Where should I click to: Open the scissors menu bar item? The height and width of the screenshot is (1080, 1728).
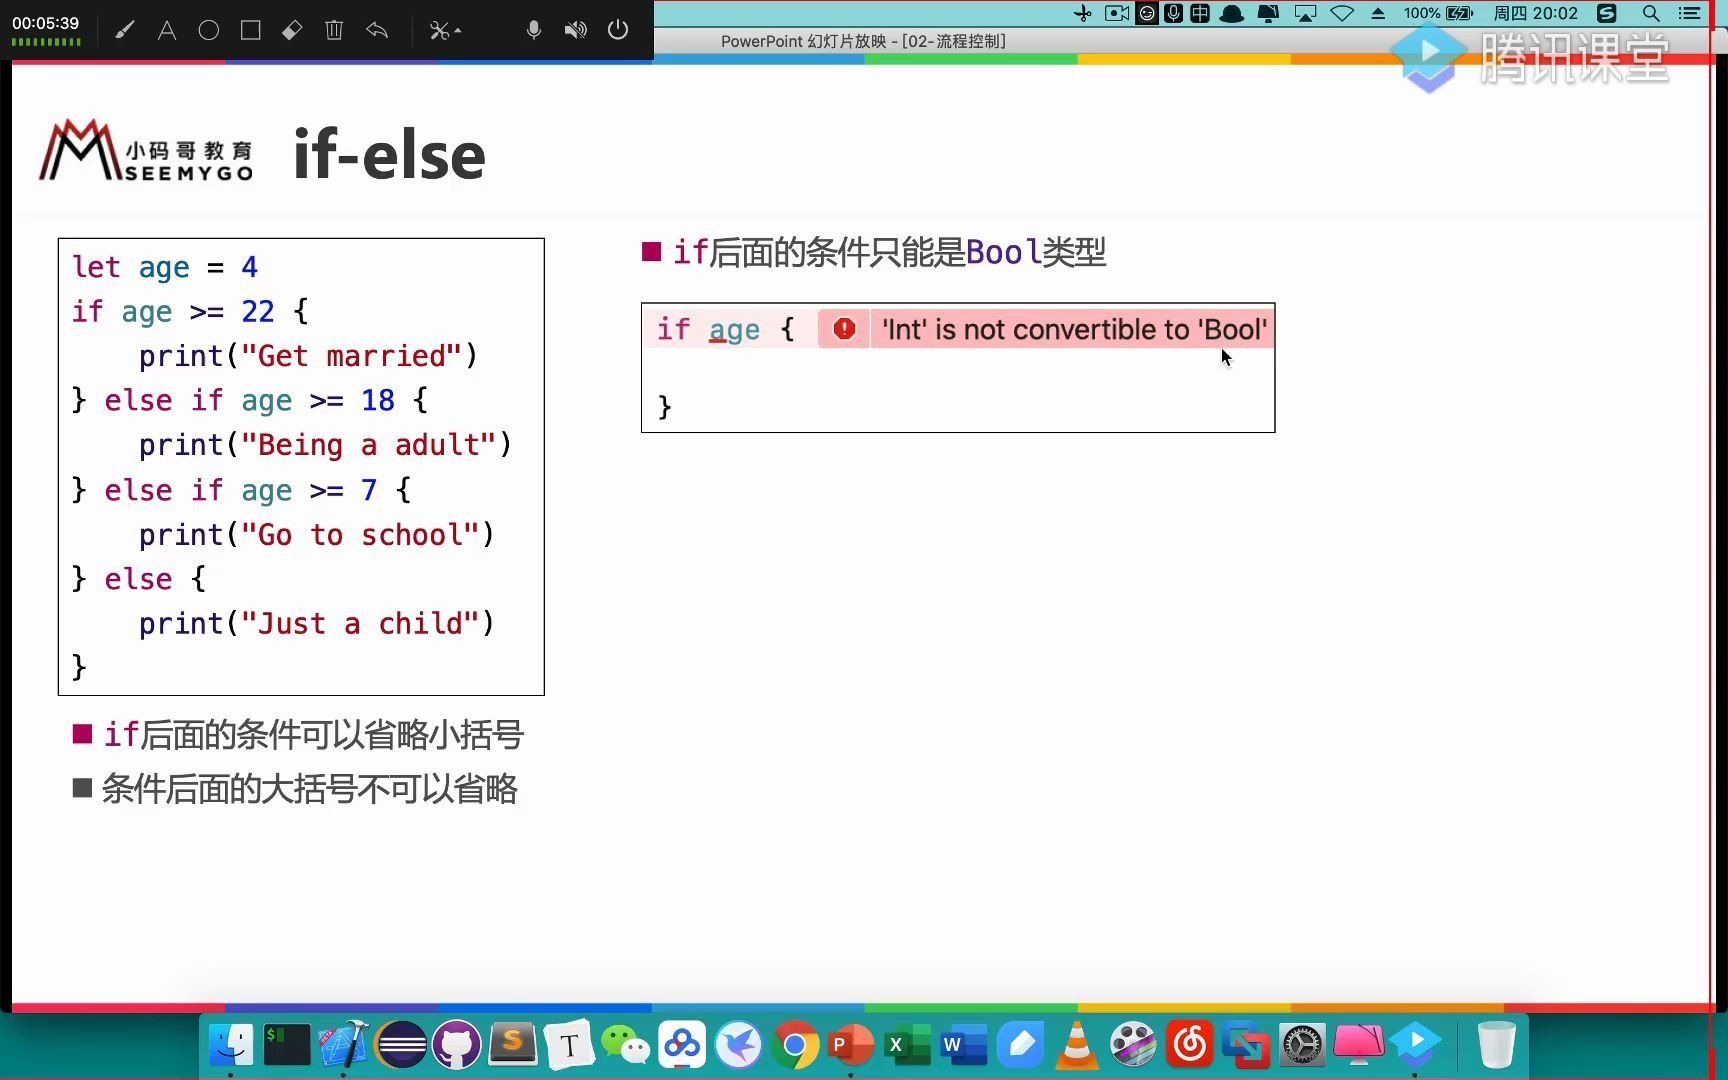[1083, 13]
